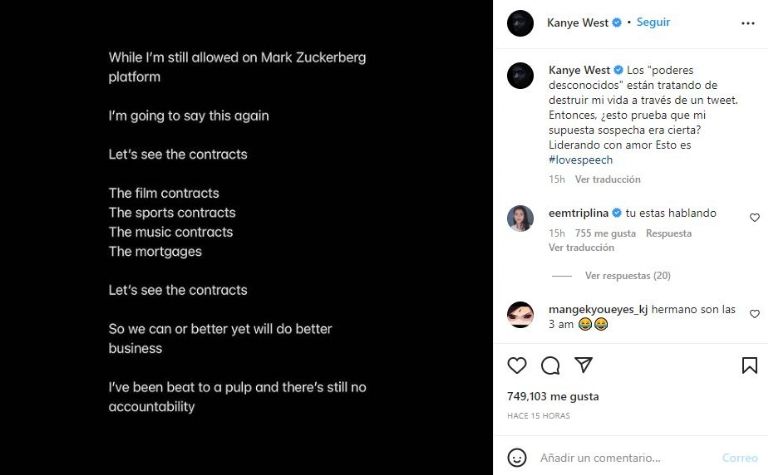768x475 pixels.
Task: Expand Ver respuestas (20) replies
Action: coord(627,275)
